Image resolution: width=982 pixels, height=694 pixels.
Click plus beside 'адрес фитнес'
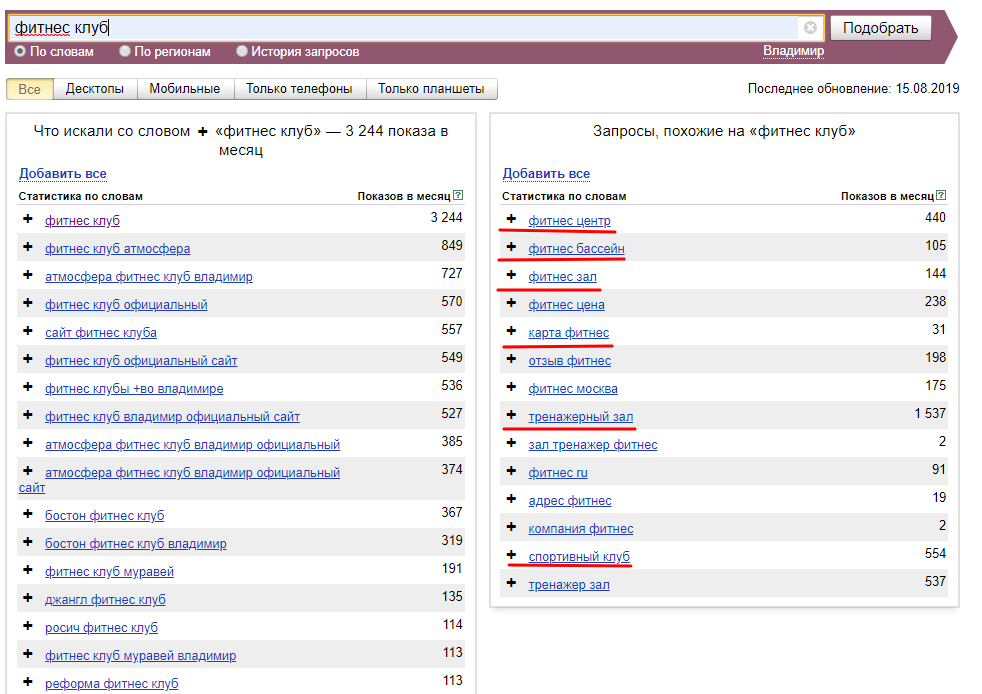(x=511, y=499)
